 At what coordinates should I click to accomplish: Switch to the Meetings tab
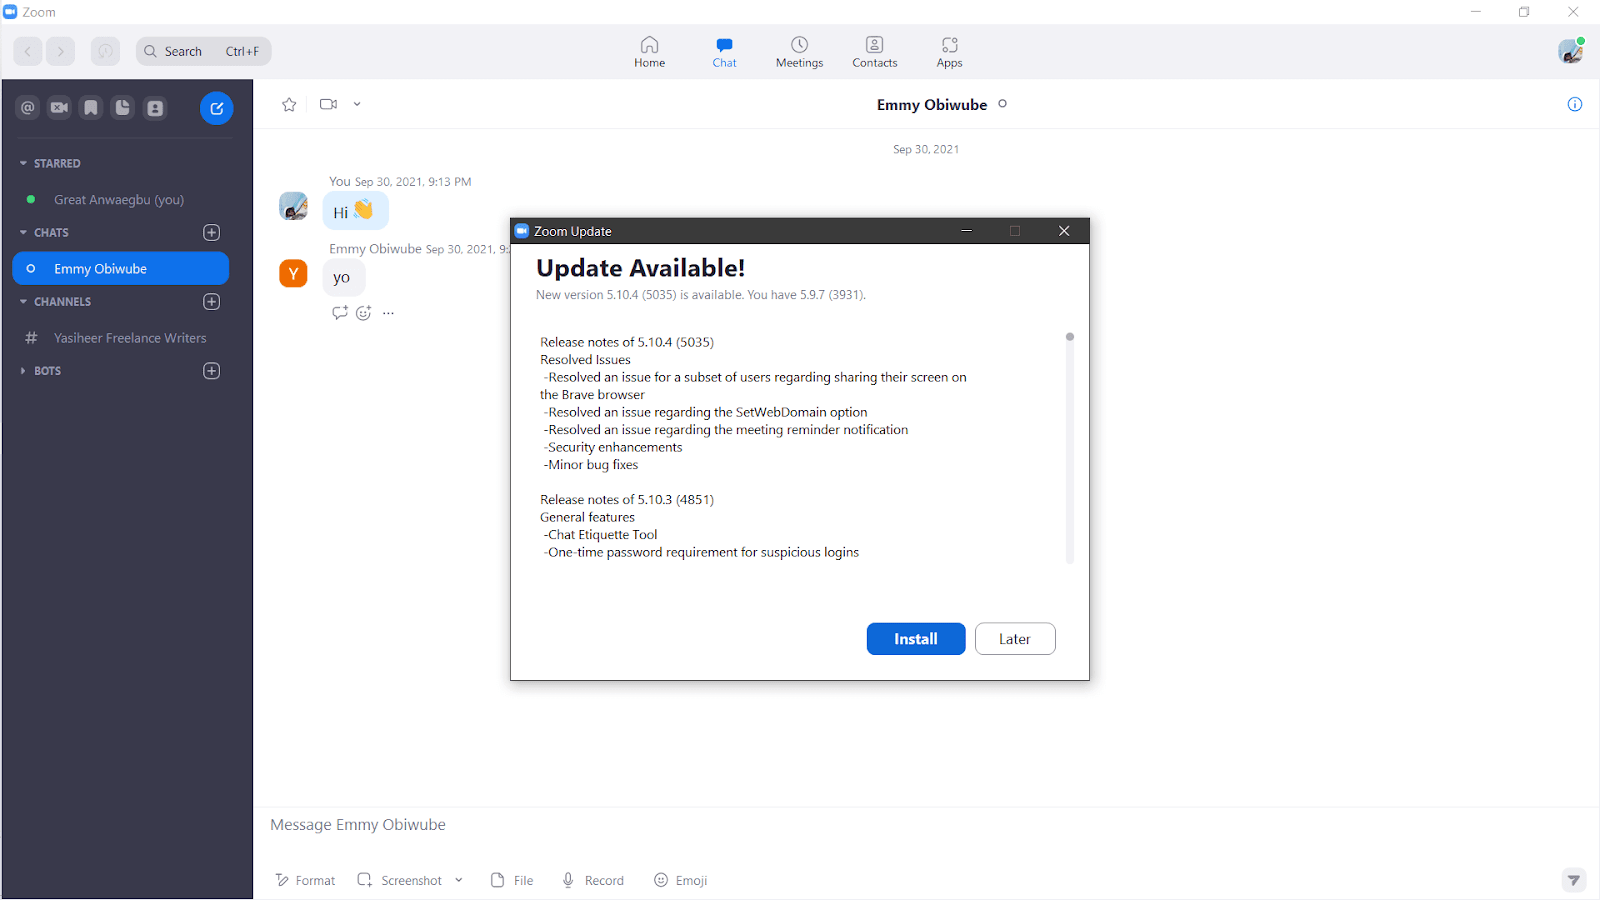[x=799, y=51]
